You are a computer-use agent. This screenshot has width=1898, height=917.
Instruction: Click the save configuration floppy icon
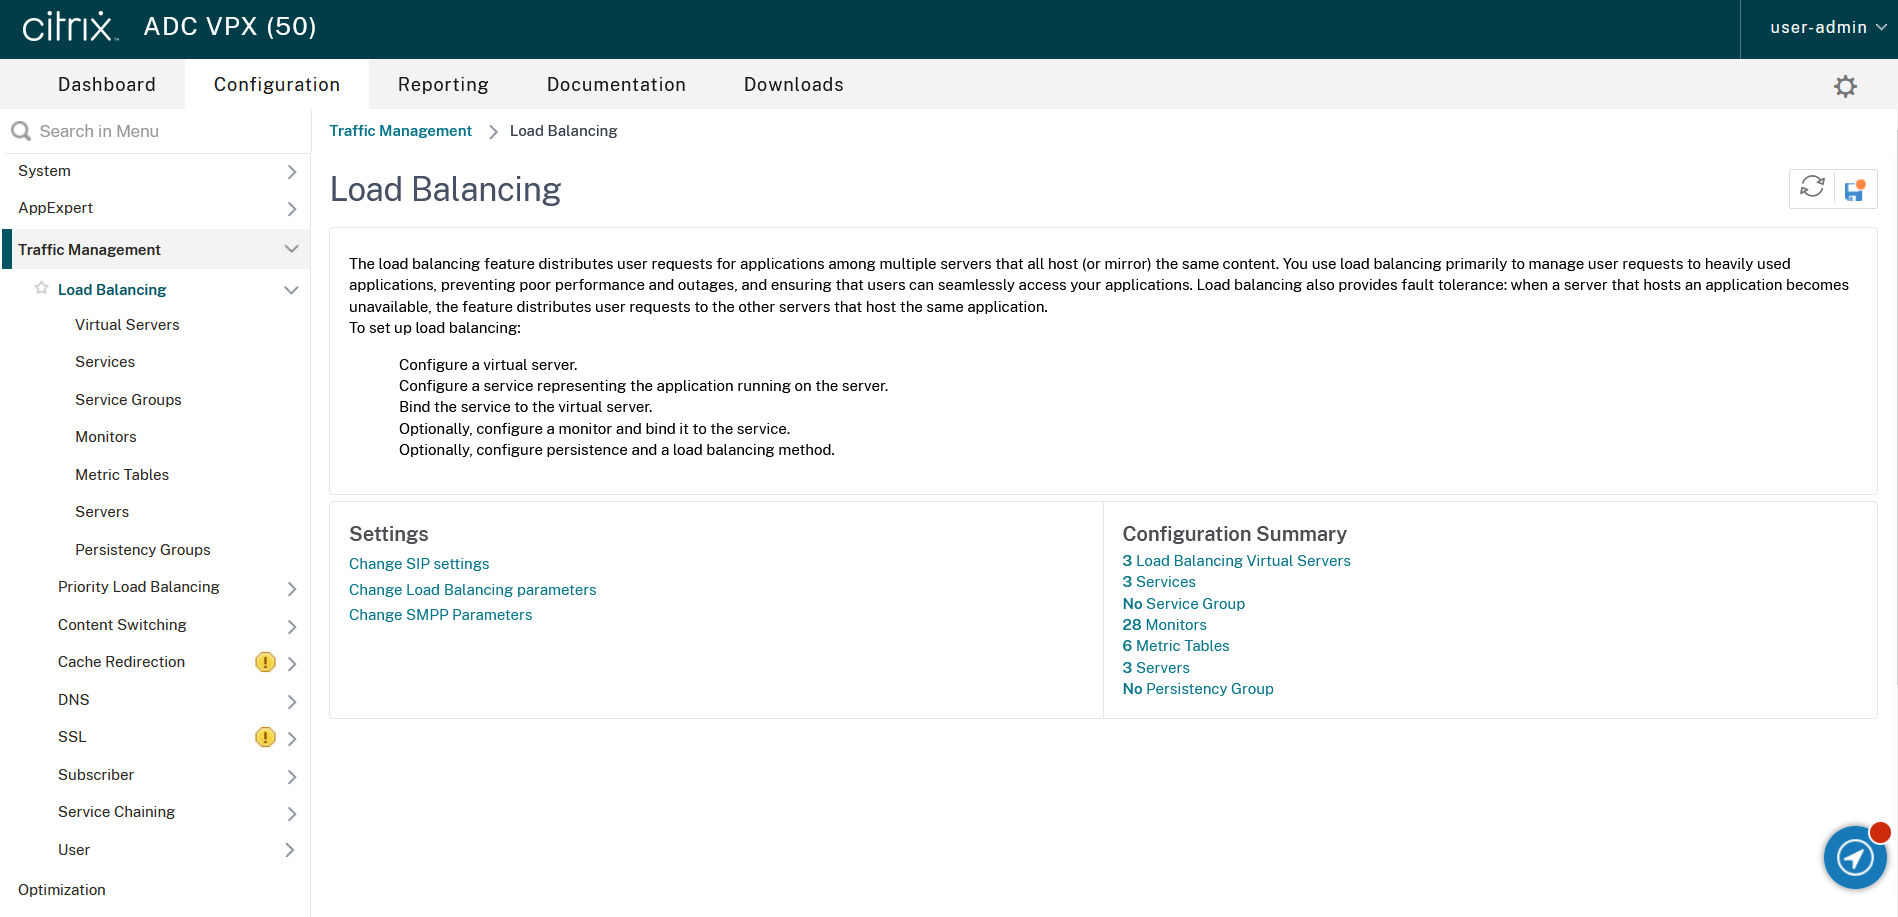[x=1855, y=190]
